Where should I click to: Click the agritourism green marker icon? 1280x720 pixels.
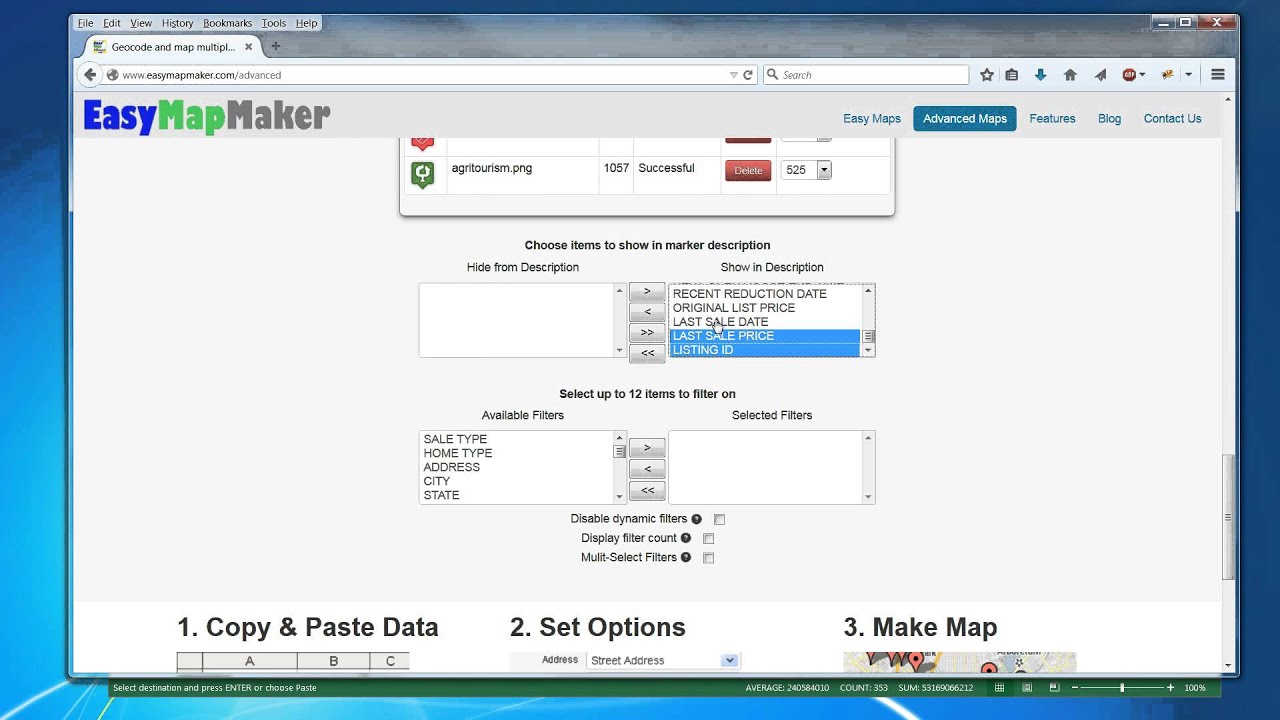coord(423,174)
